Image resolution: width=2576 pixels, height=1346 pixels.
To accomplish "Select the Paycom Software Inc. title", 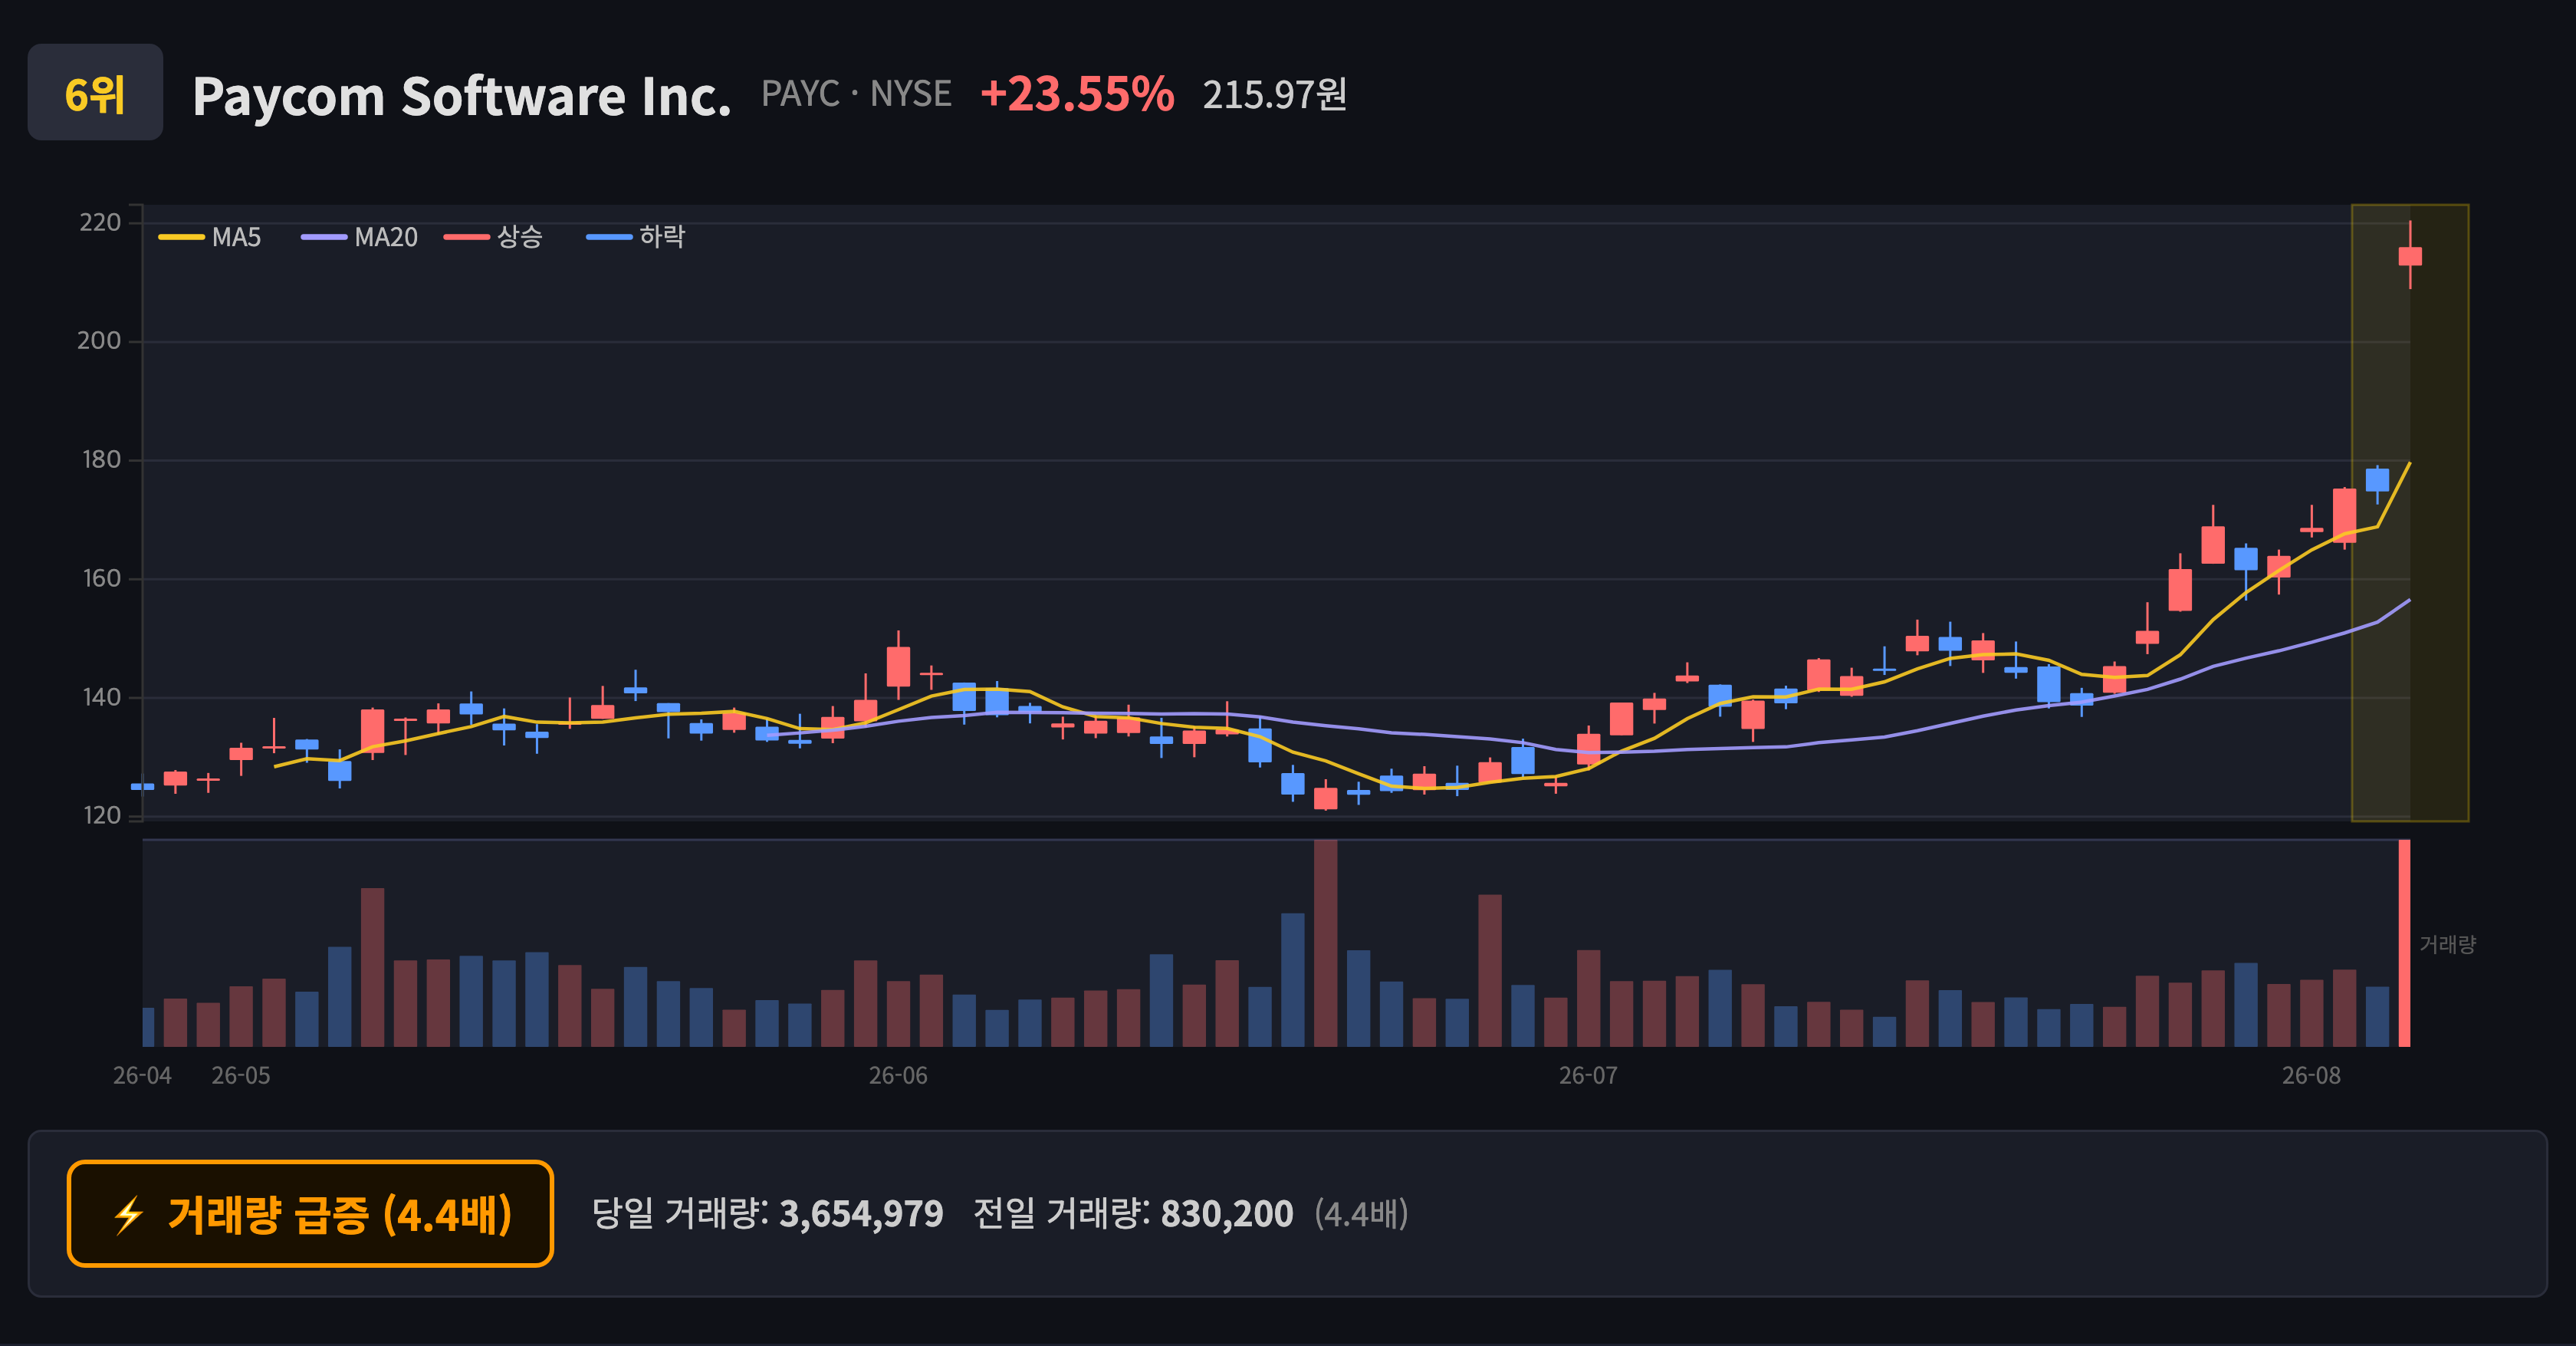I will pos(461,95).
